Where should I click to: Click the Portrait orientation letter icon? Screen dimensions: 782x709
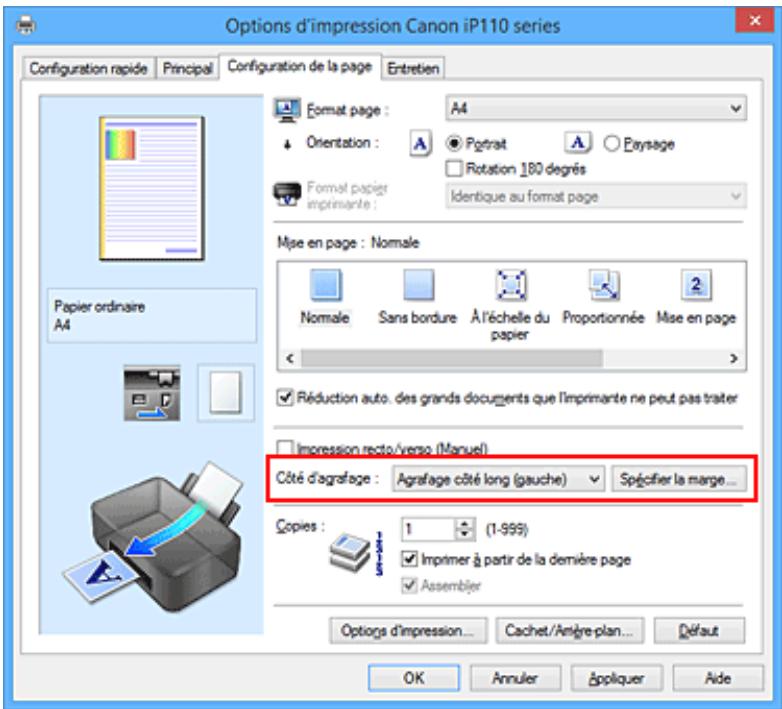tap(420, 144)
